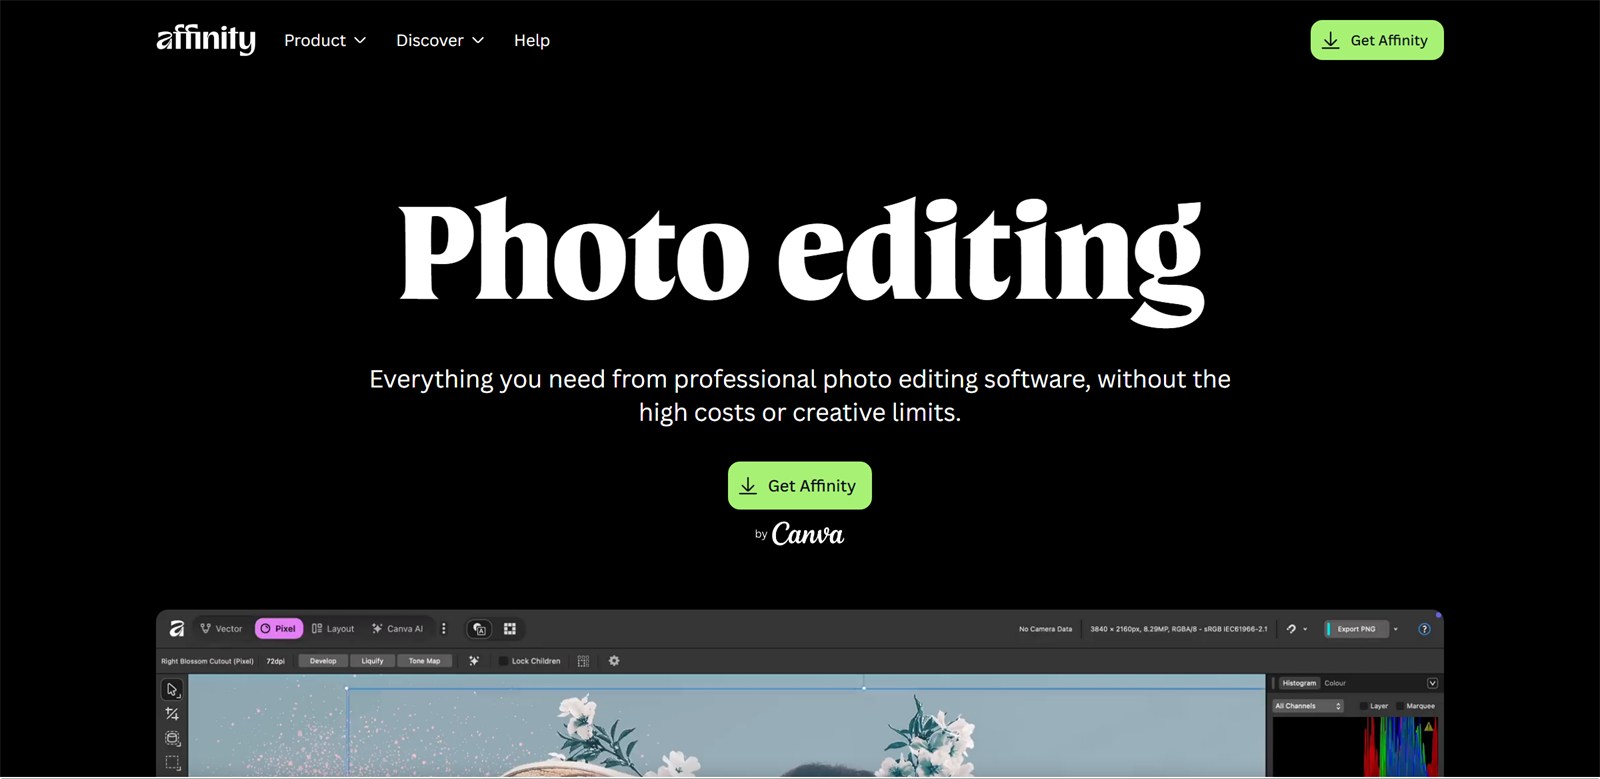Switch to the Histogram panel tab
The width and height of the screenshot is (1600, 779).
[1299, 683]
